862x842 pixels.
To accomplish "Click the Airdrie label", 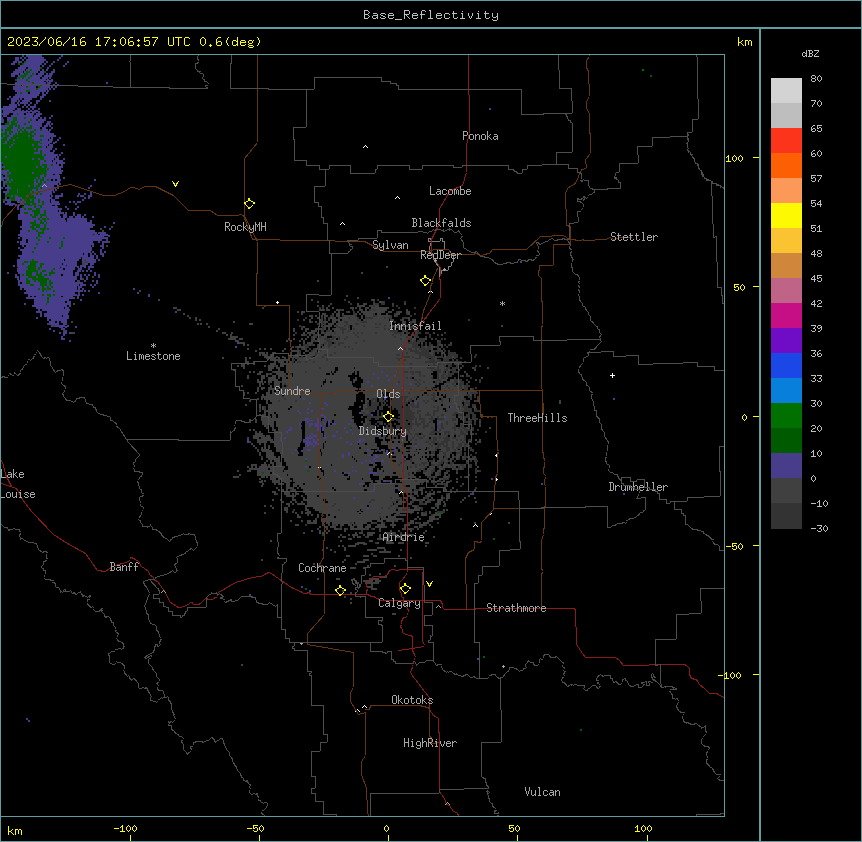I will 404,537.
